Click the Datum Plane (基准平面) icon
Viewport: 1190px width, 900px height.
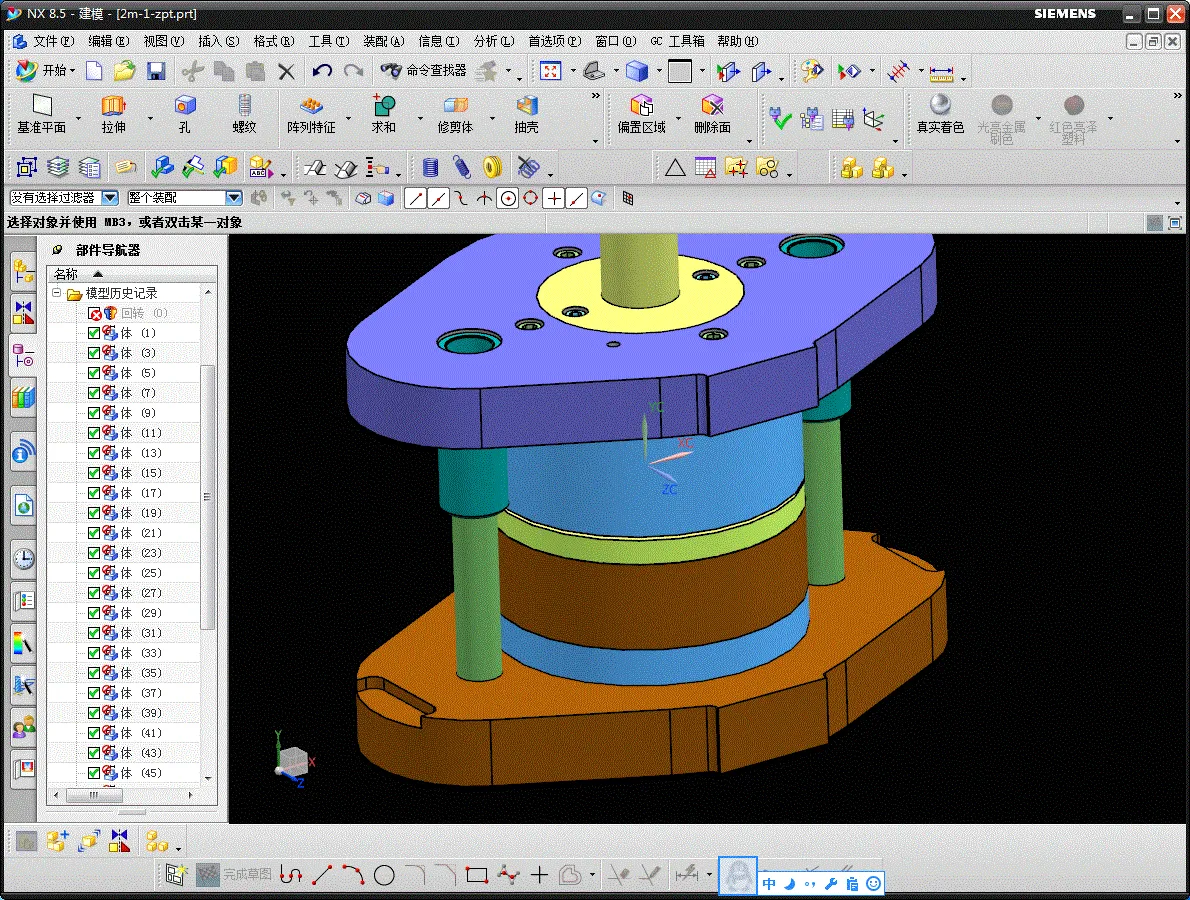tap(41, 106)
